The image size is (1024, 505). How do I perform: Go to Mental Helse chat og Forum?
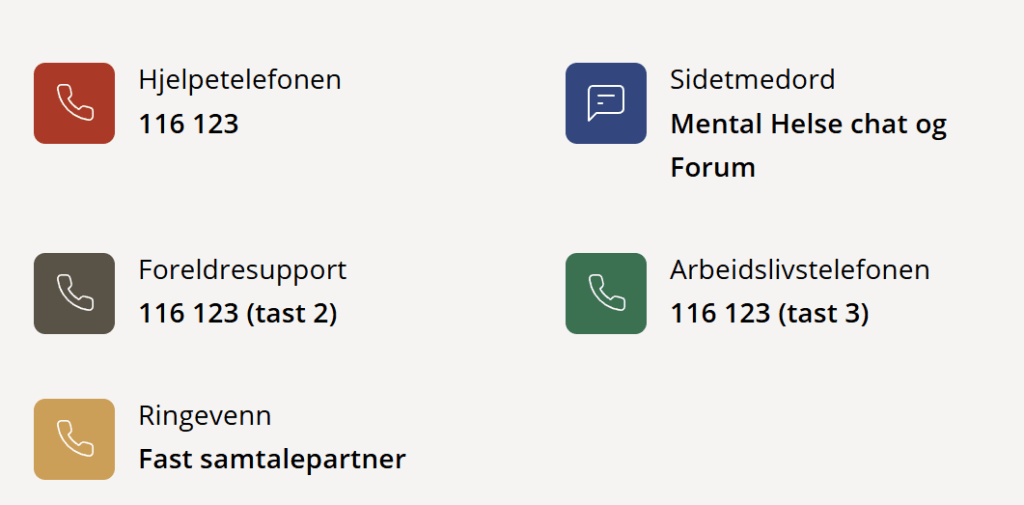pos(808,125)
